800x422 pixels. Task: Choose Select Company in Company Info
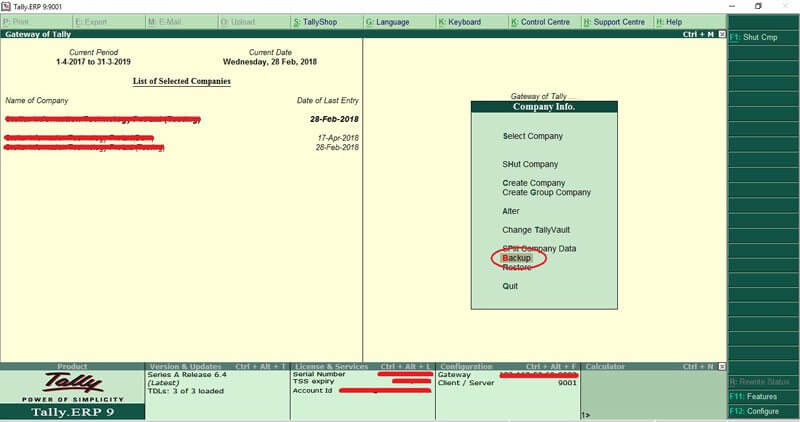(x=533, y=136)
